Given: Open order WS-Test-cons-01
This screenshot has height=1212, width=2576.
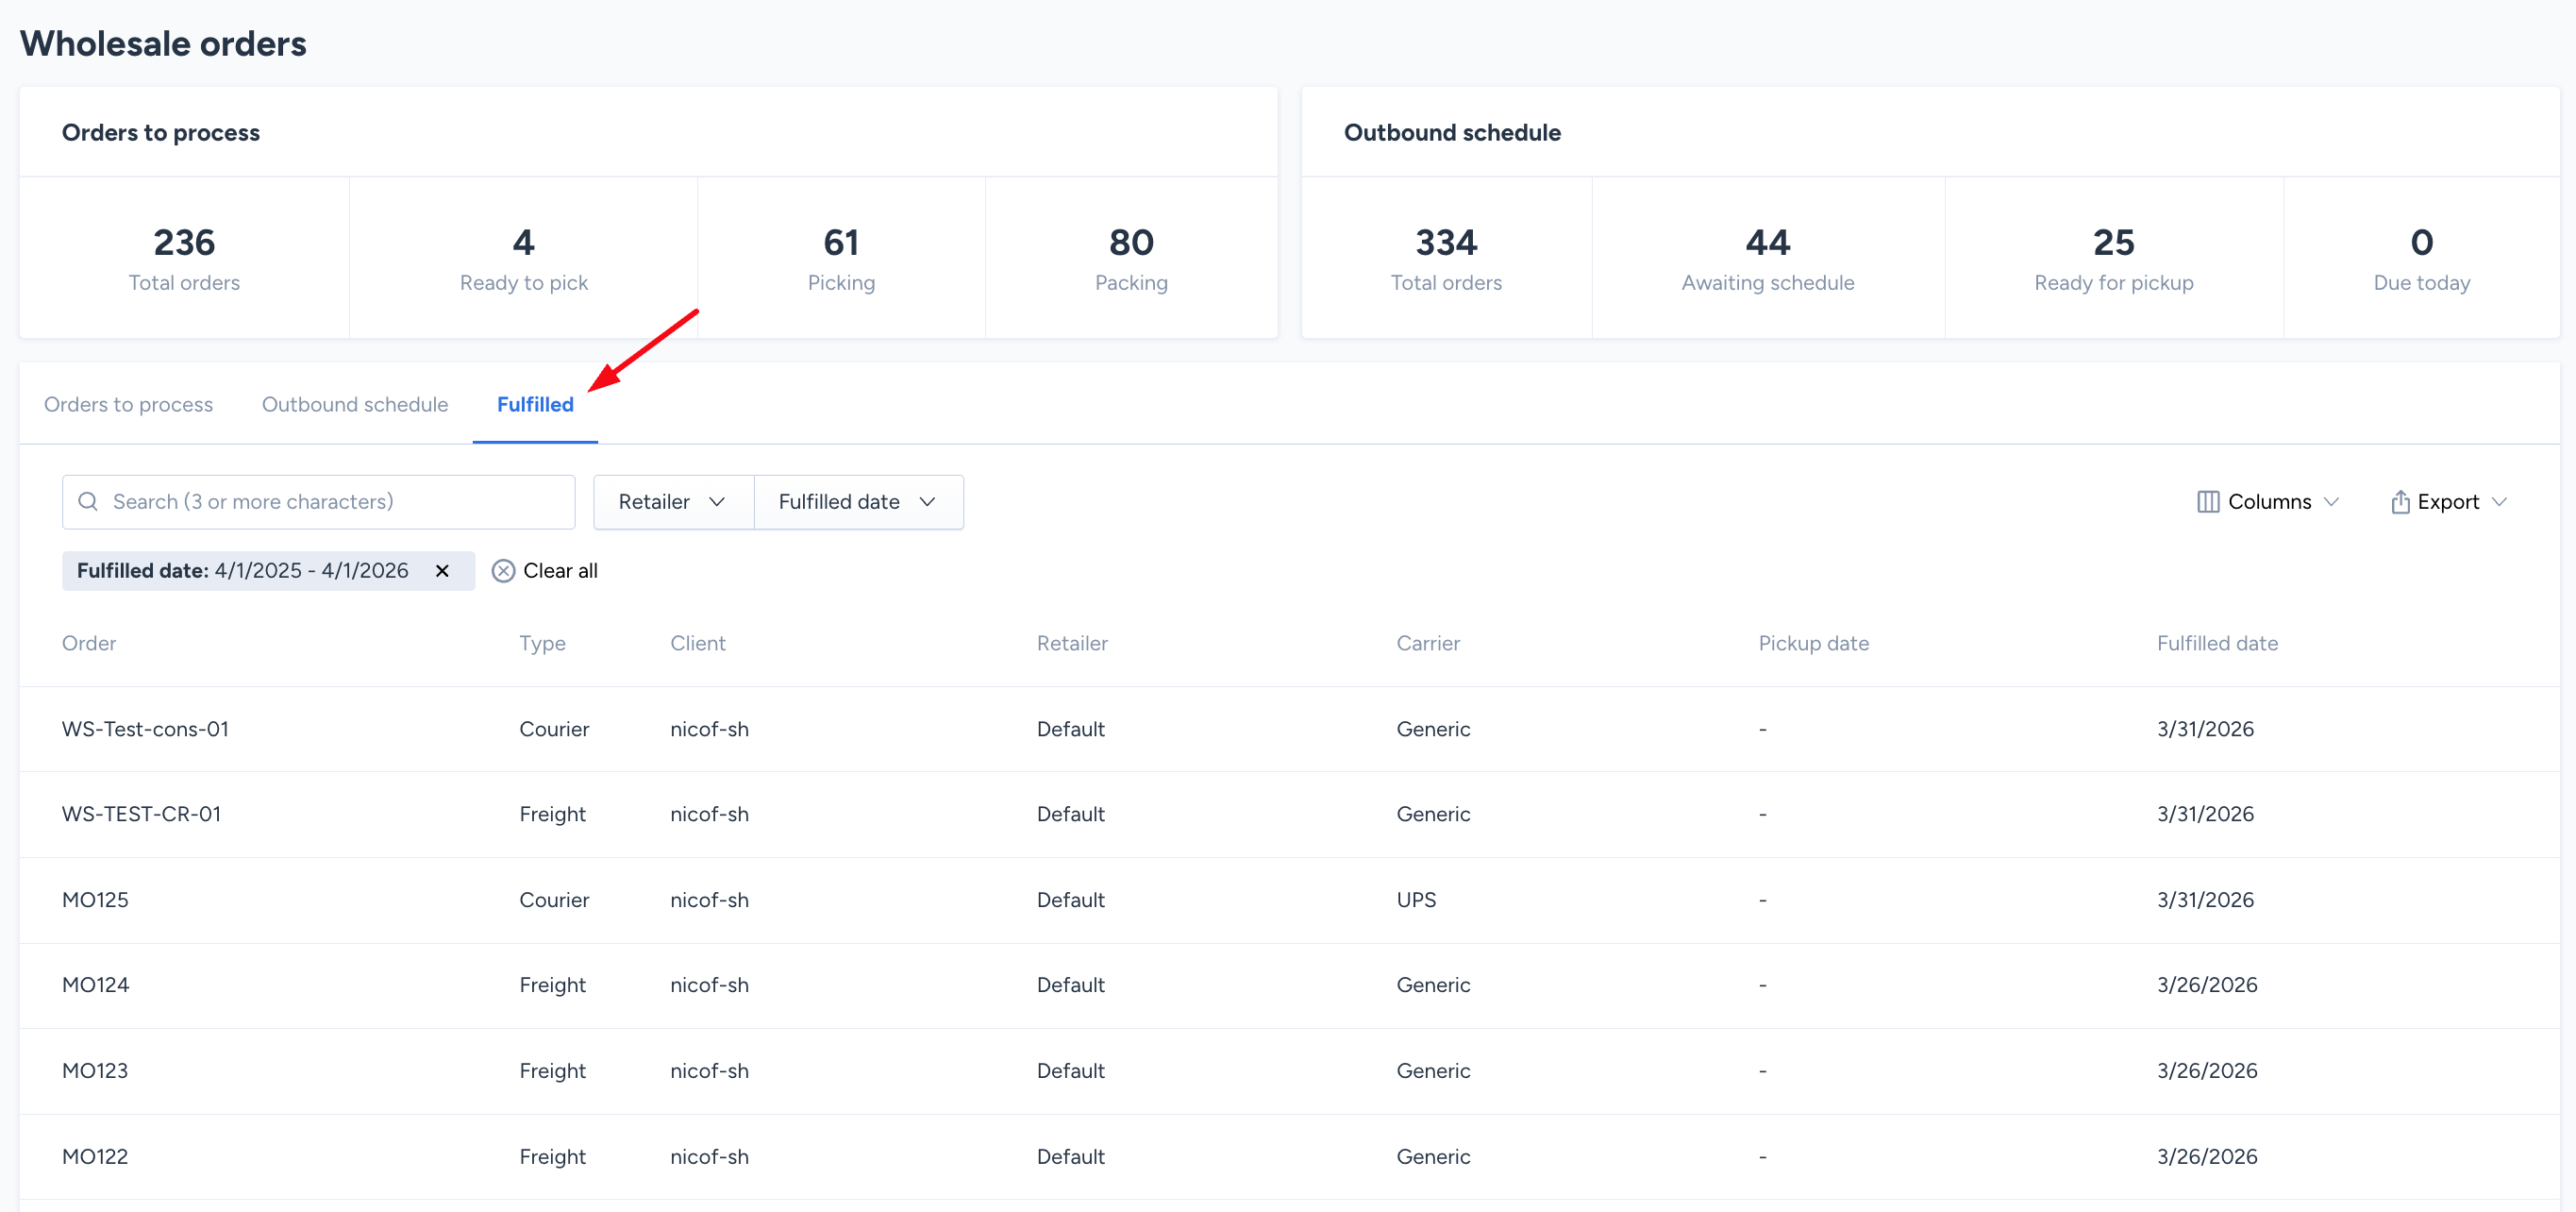Looking at the screenshot, I should [x=145, y=728].
